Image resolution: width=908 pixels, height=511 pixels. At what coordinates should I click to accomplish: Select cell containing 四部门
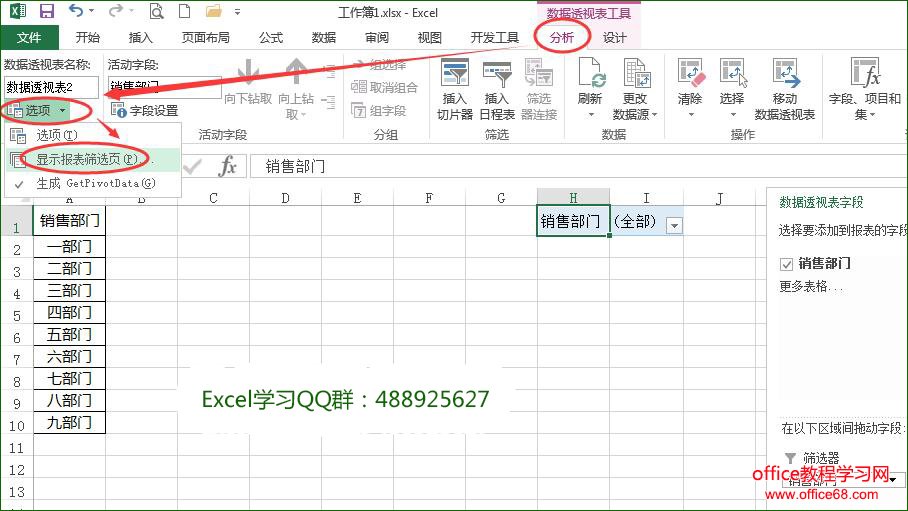point(69,313)
